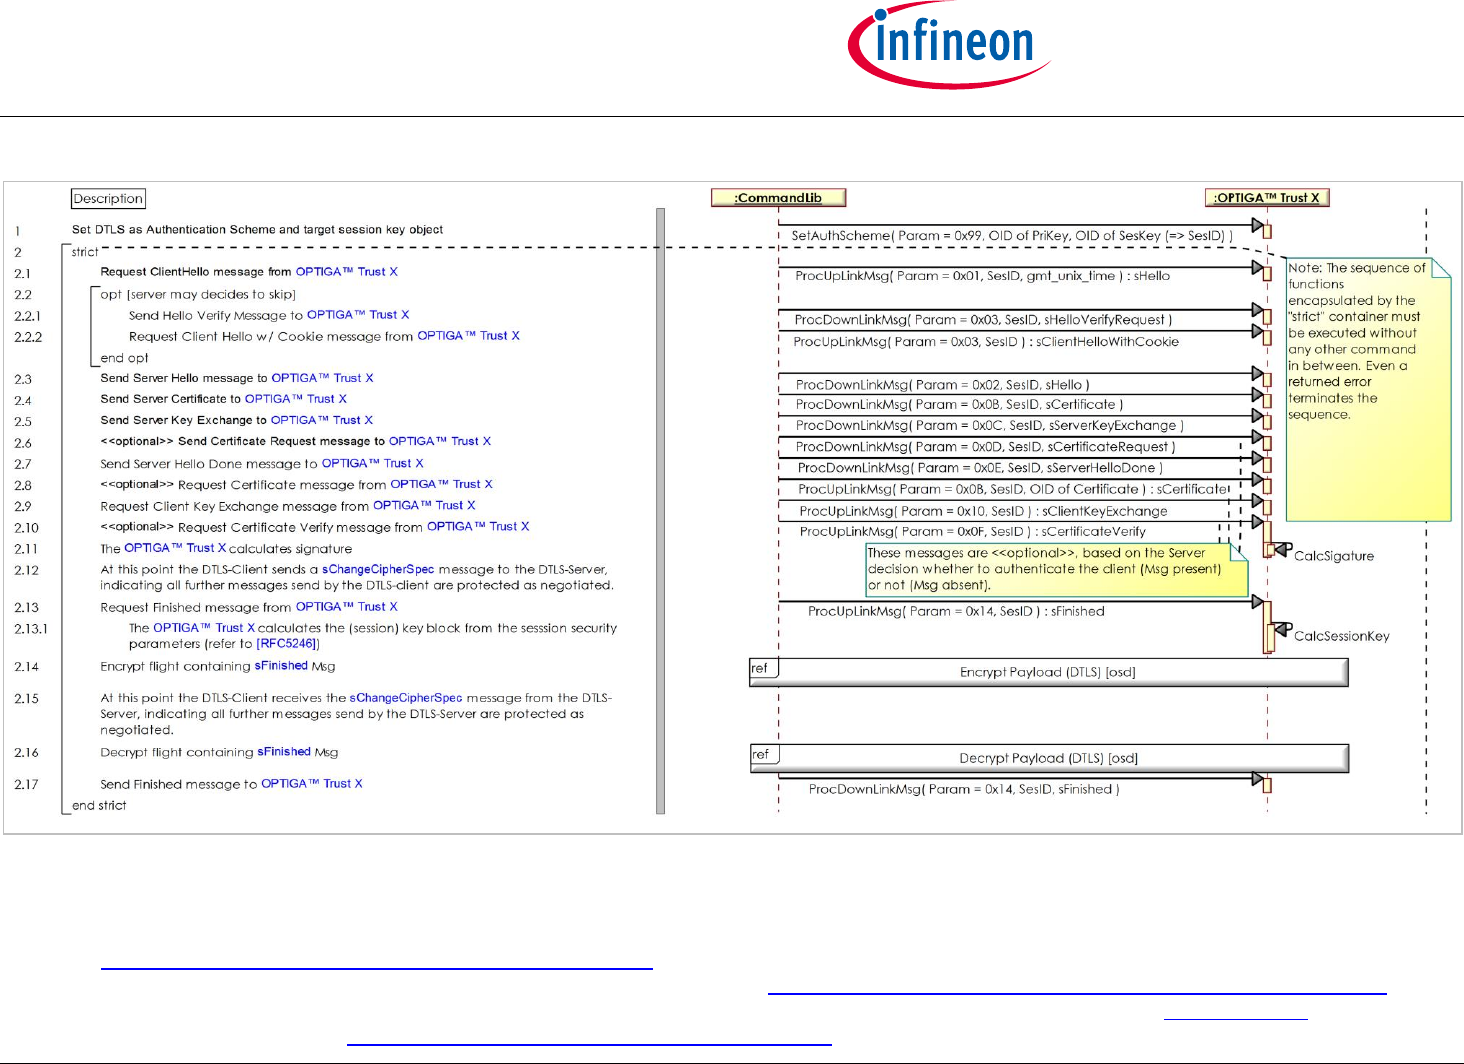Viewport: 1464px width, 1064px height.
Task: Open OPTIGA Trust X link in step 2.6
Action: (x=440, y=441)
